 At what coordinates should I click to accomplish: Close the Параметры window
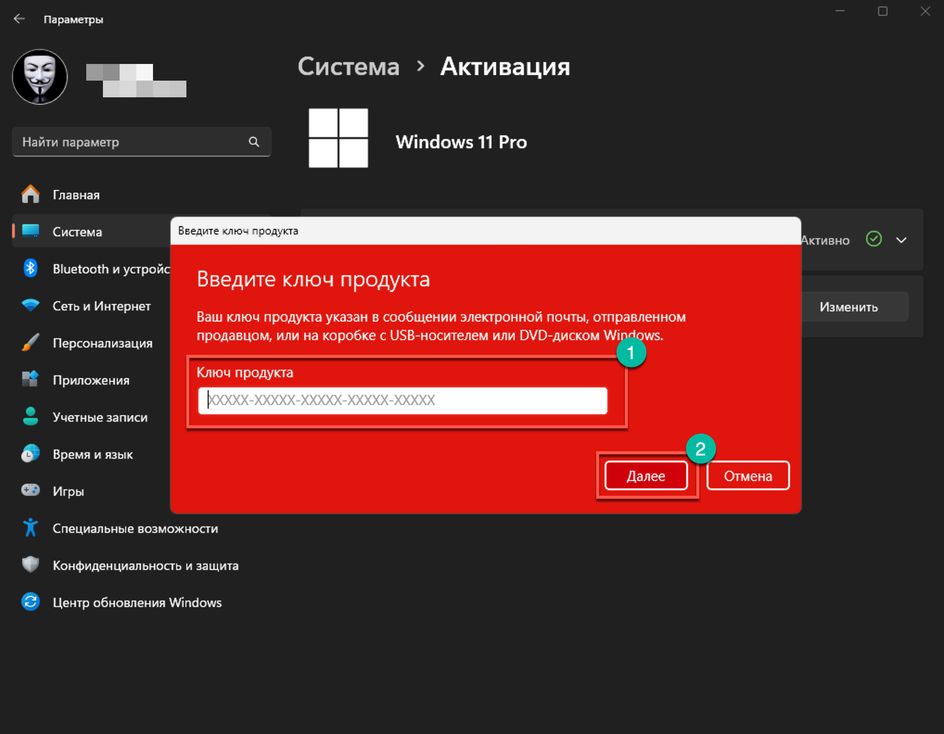(x=925, y=11)
